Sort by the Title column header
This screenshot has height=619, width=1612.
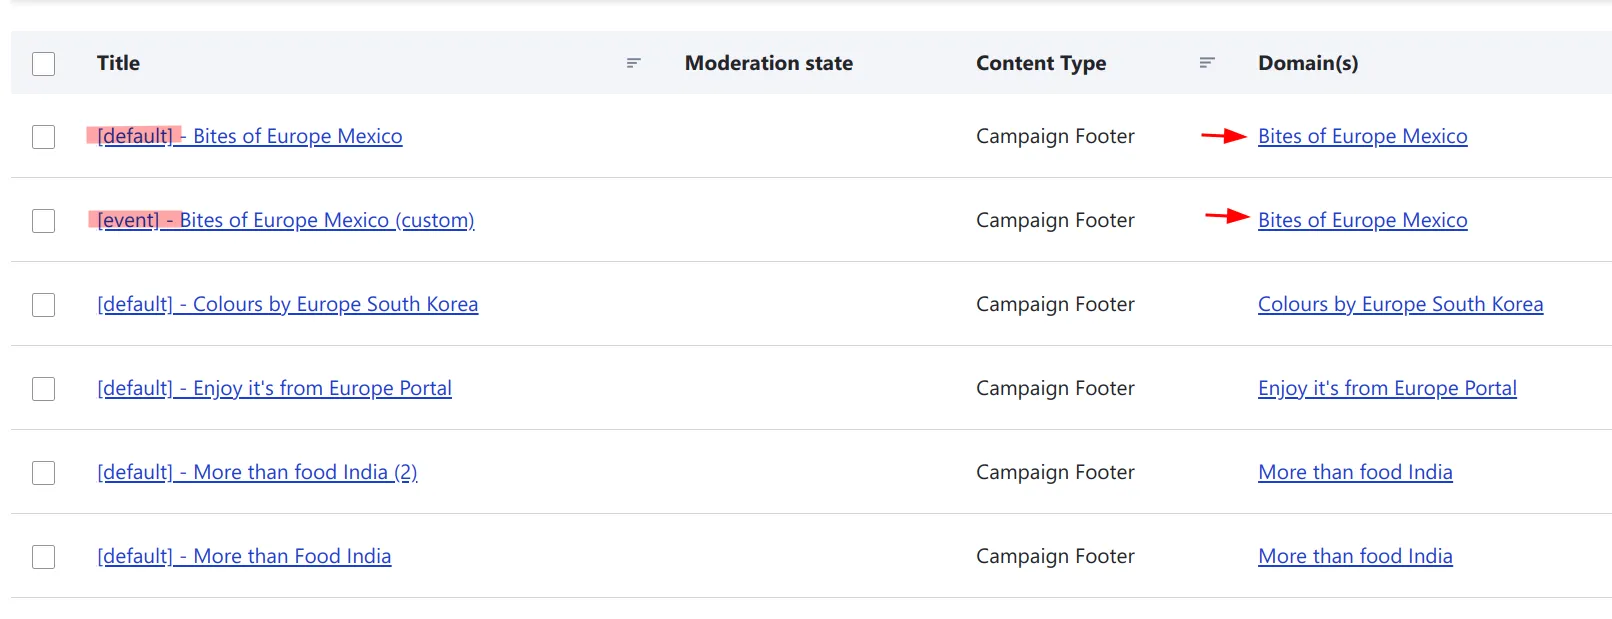(x=118, y=63)
